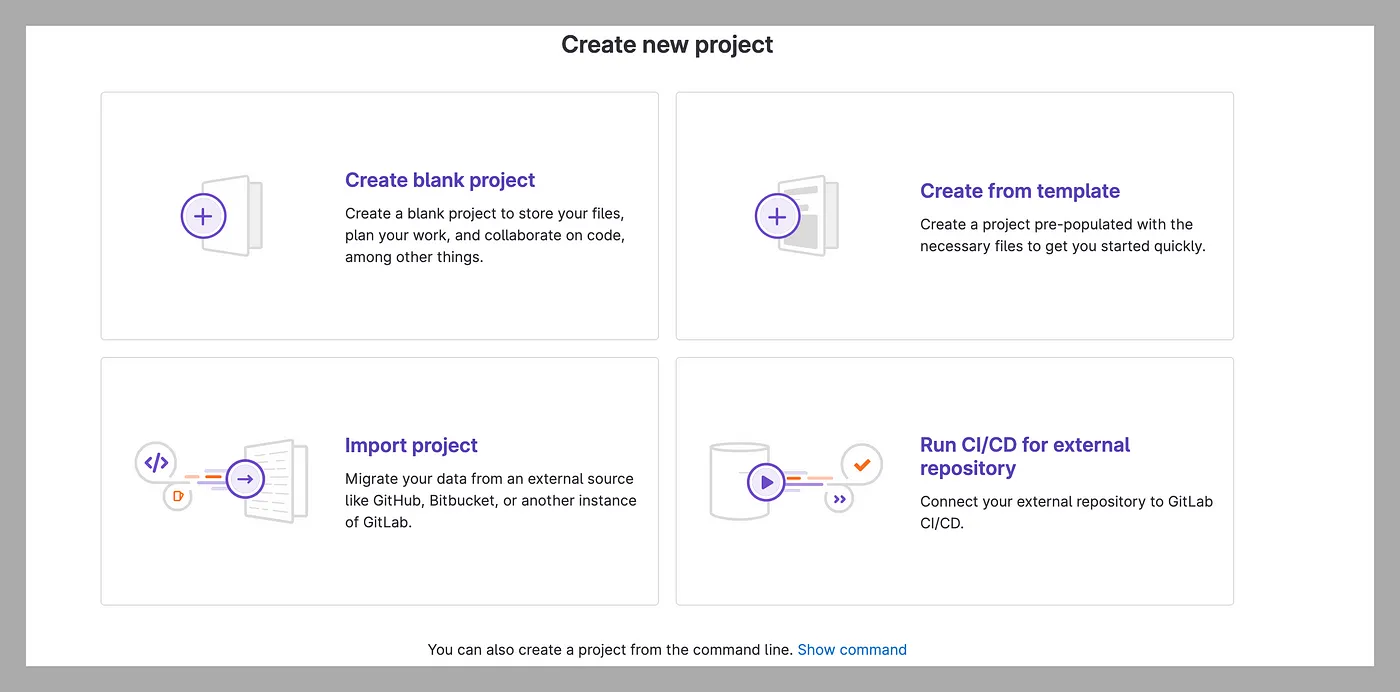This screenshot has height=692, width=1400.
Task: Click the Migrate your data description text
Action: (x=491, y=500)
